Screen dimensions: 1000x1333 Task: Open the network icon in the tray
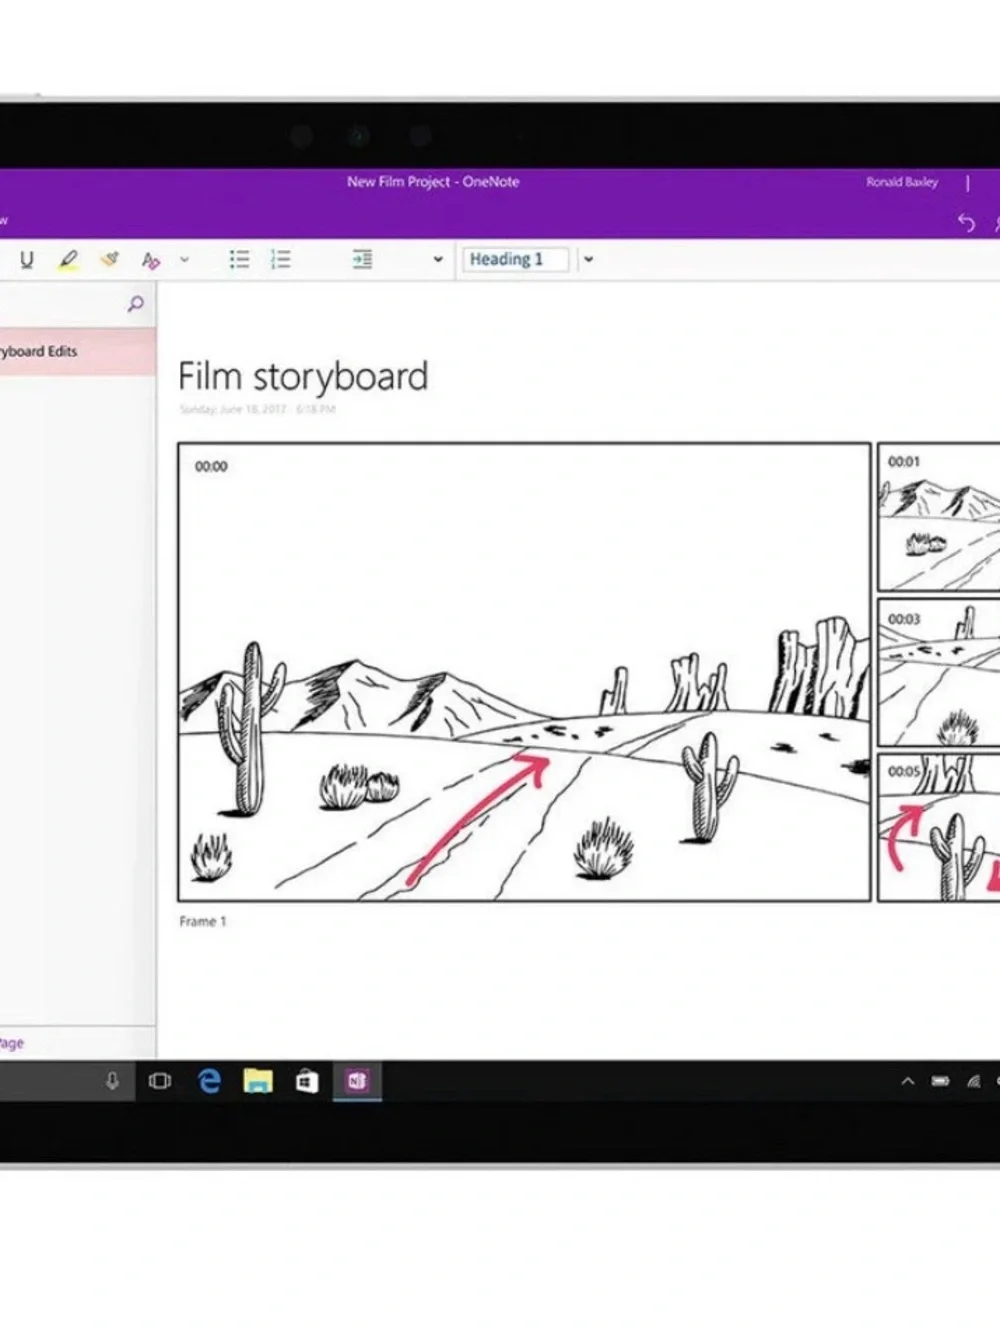click(973, 1081)
